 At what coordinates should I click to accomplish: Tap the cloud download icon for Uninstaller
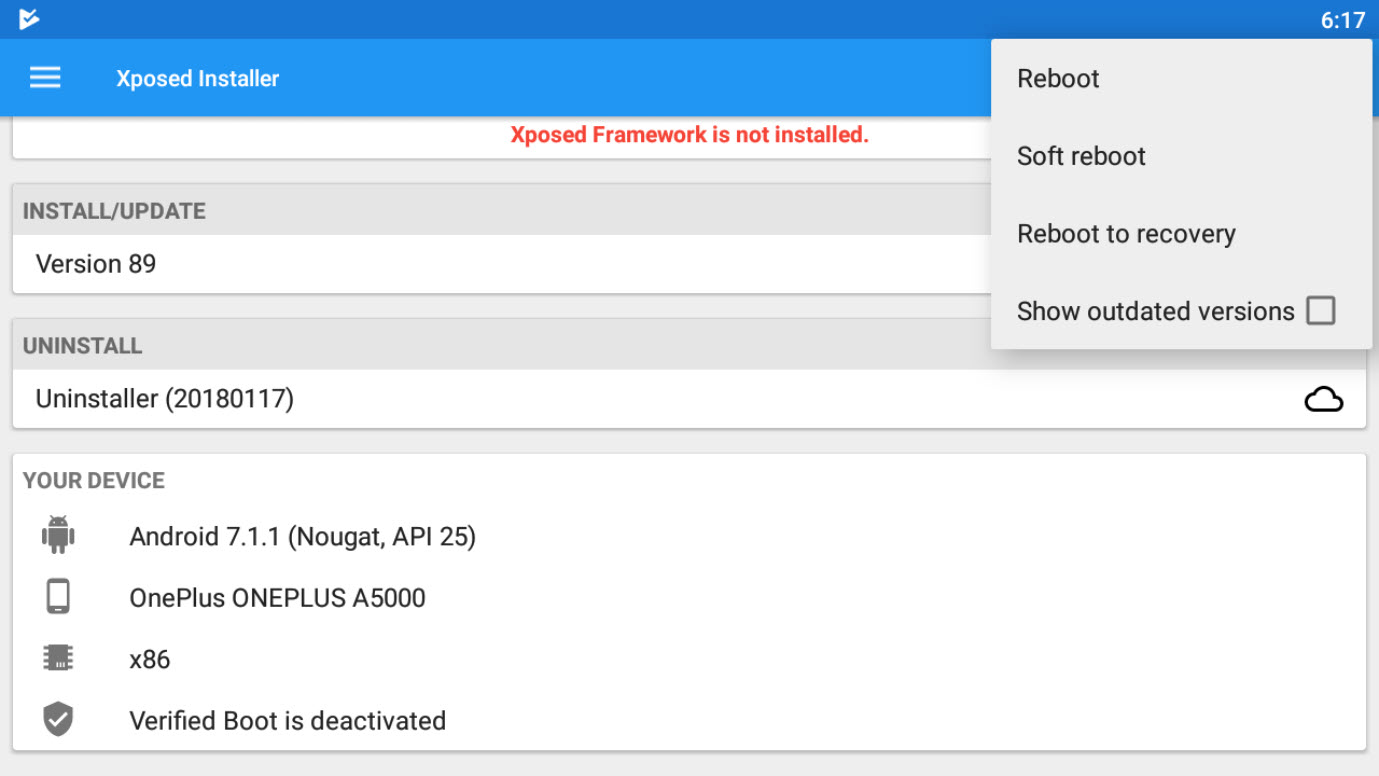pyautogui.click(x=1323, y=400)
